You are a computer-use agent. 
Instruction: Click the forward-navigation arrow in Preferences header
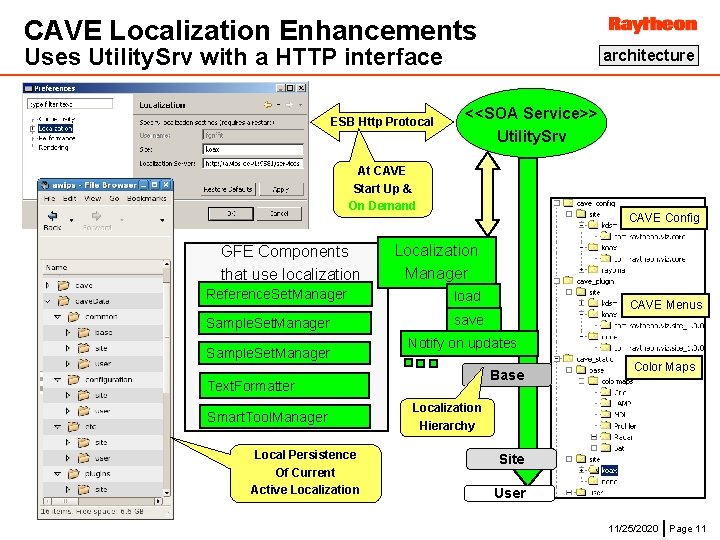(289, 105)
